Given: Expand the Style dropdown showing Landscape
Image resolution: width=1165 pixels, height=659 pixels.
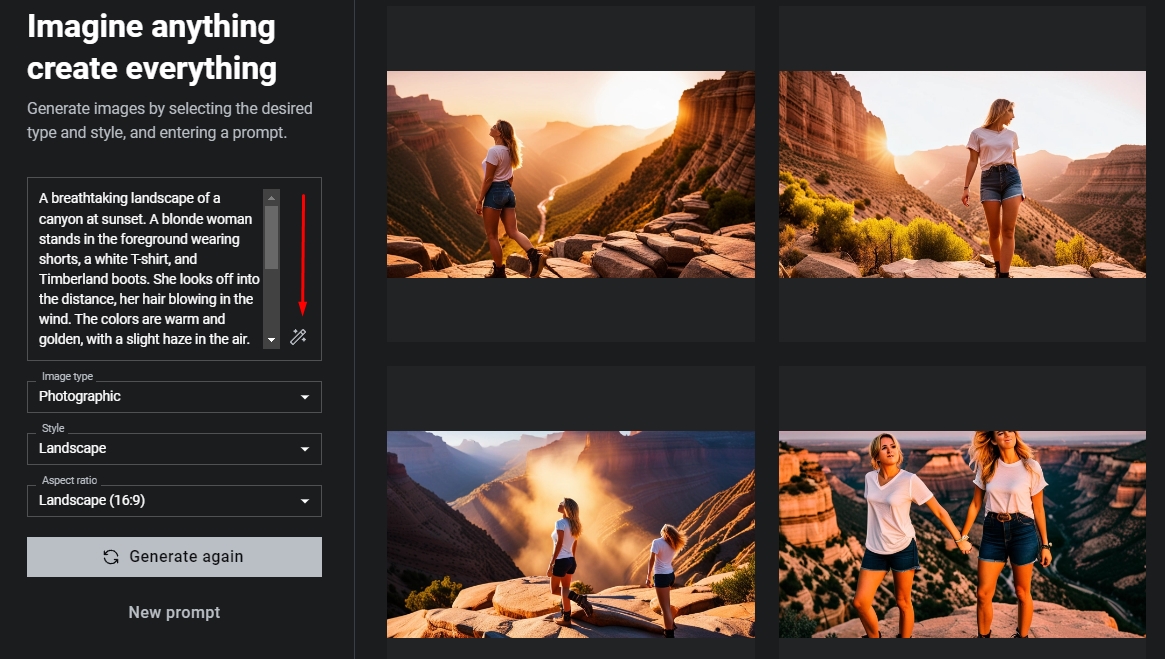Looking at the screenshot, I should point(160,449).
